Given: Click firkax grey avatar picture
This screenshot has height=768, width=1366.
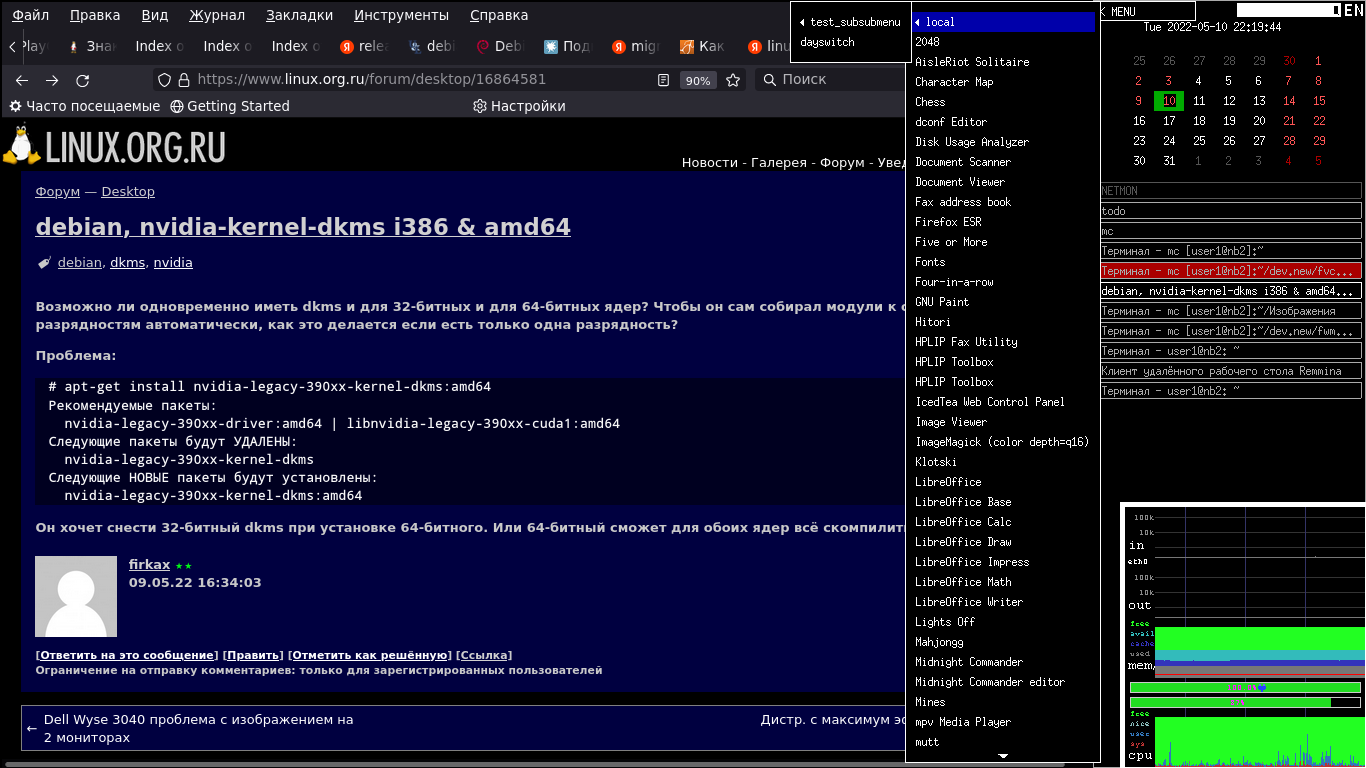Looking at the screenshot, I should tap(76, 596).
